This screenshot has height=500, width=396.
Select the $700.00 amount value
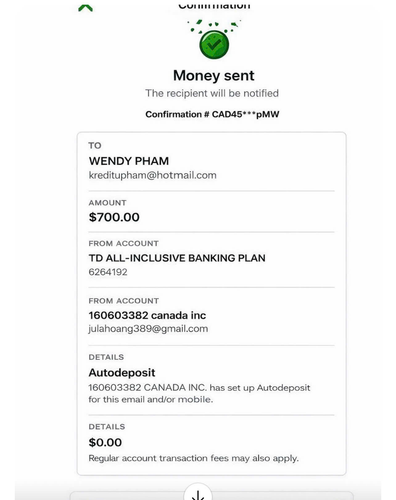click(114, 217)
